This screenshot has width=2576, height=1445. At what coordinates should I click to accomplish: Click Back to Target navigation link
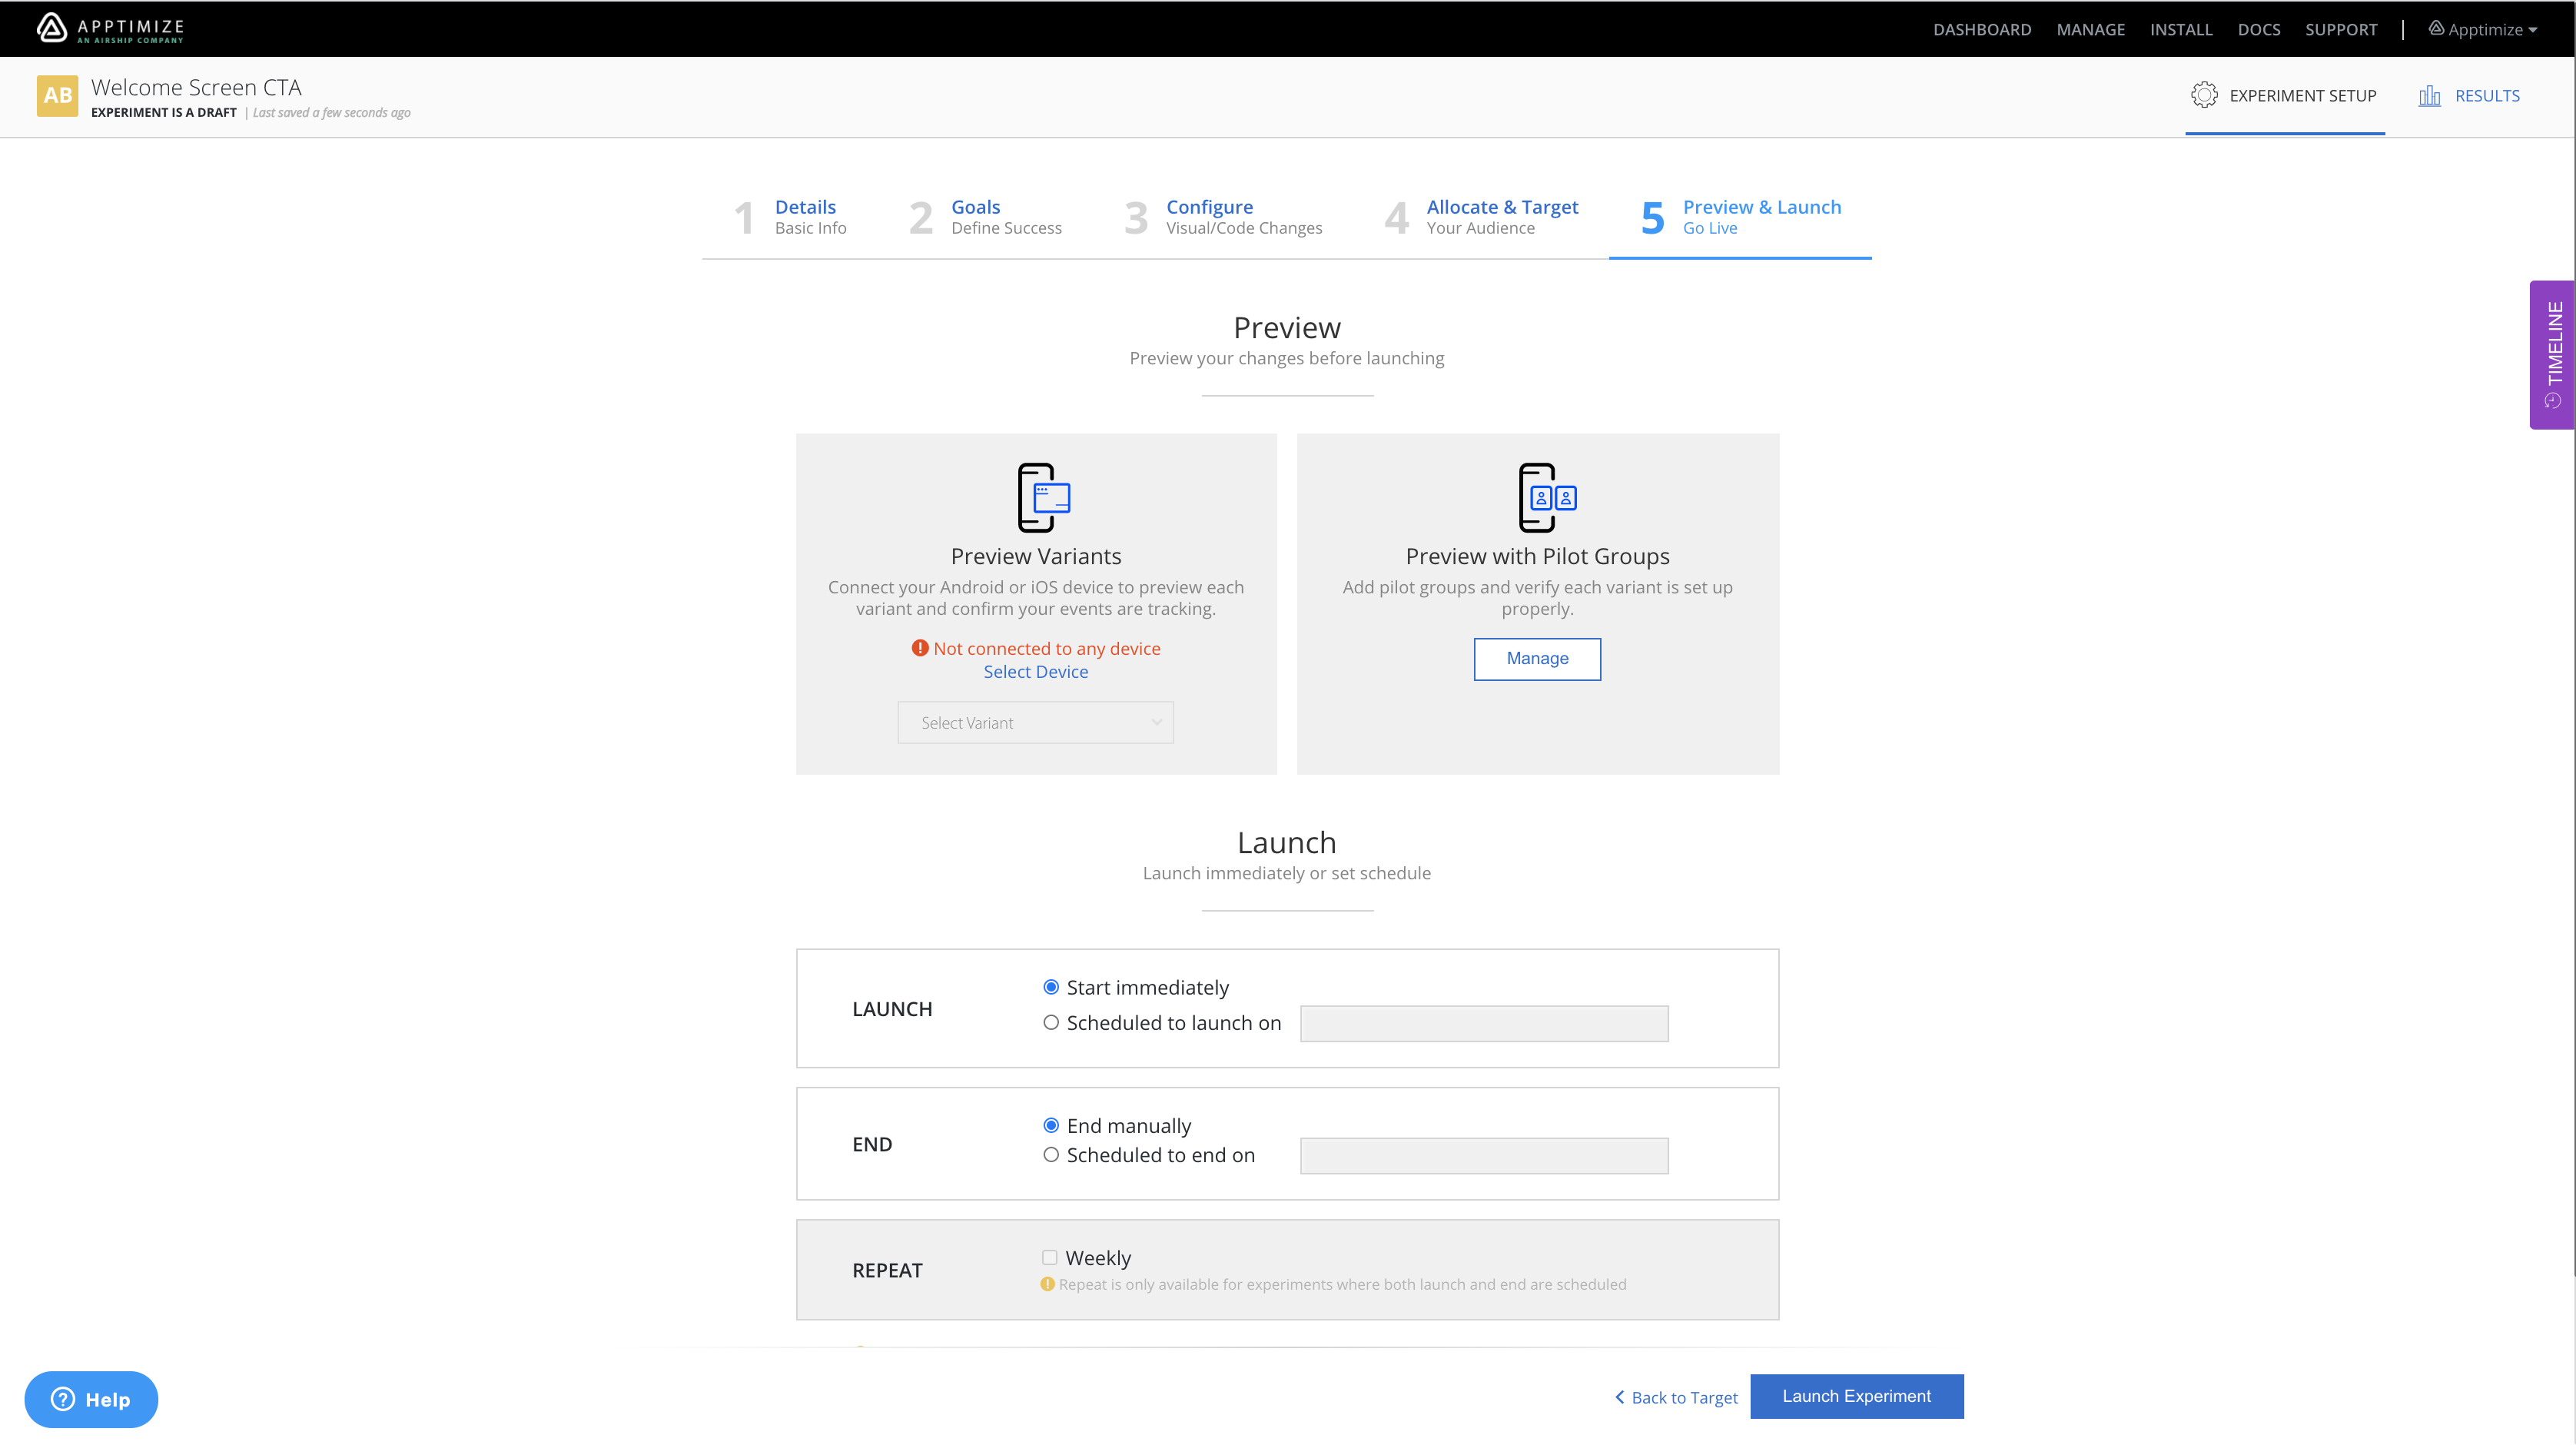[x=1674, y=1396]
